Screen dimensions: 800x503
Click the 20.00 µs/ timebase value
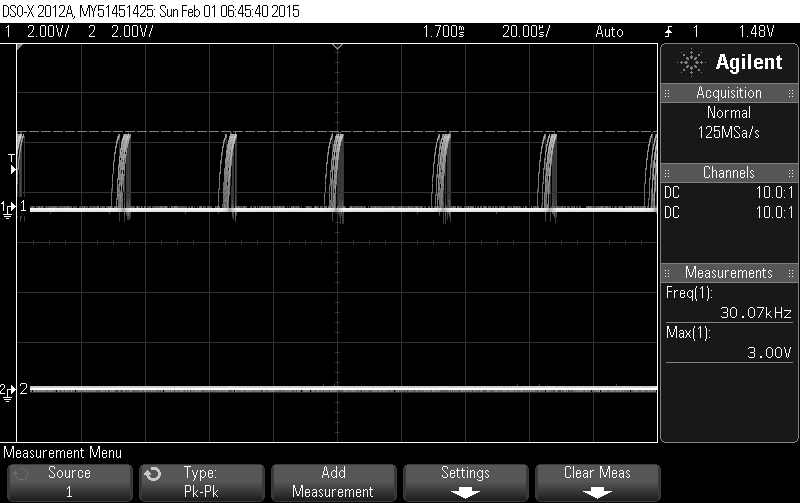[x=526, y=32]
